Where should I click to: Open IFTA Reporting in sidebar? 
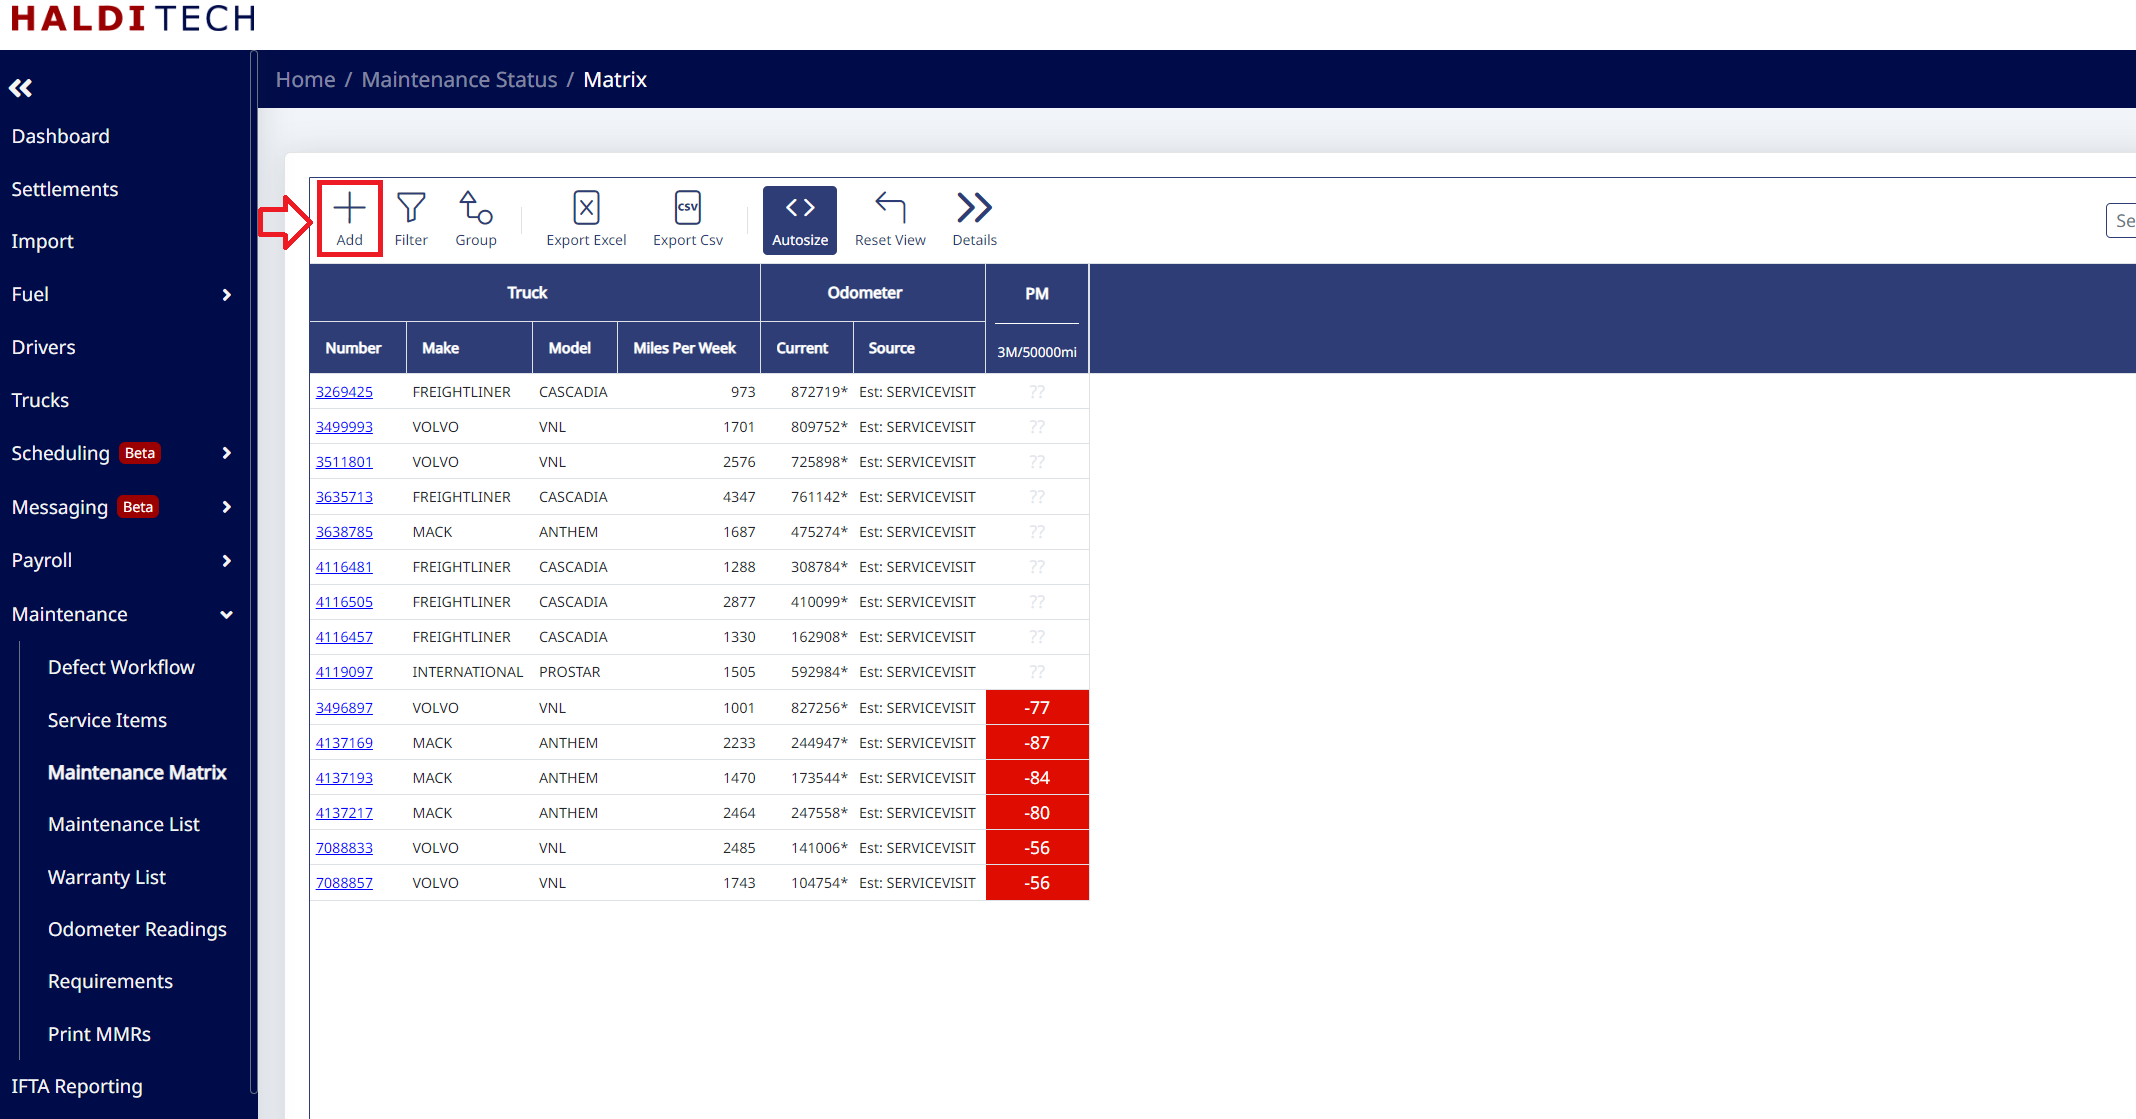(77, 1086)
